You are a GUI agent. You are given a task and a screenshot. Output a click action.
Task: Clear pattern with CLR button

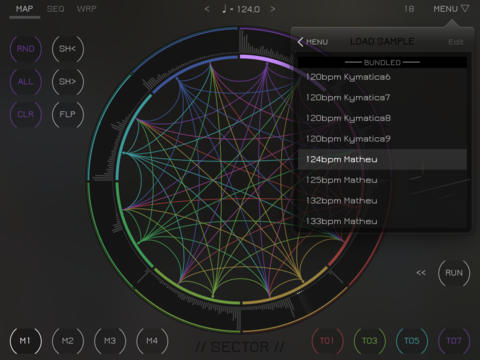pyautogui.click(x=26, y=114)
